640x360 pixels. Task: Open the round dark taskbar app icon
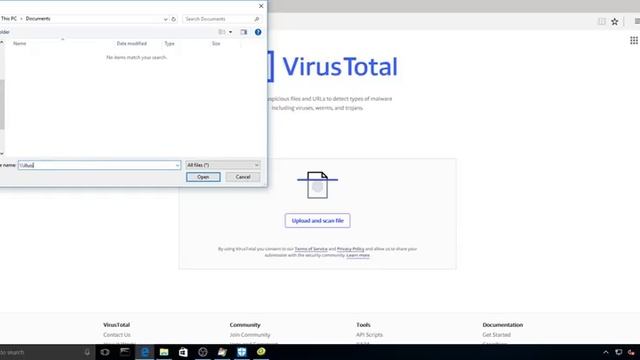(x=203, y=352)
